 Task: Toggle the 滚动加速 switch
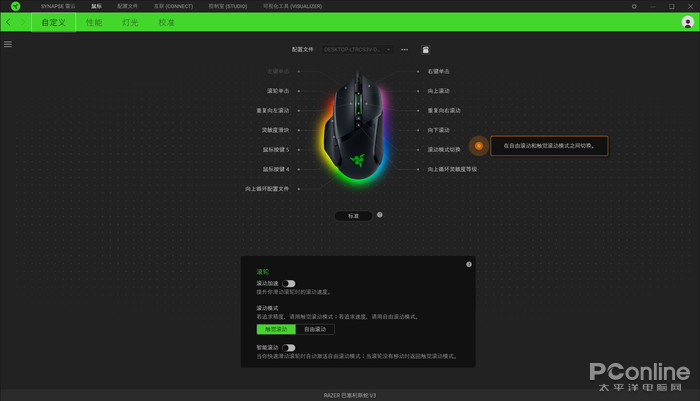[288, 284]
